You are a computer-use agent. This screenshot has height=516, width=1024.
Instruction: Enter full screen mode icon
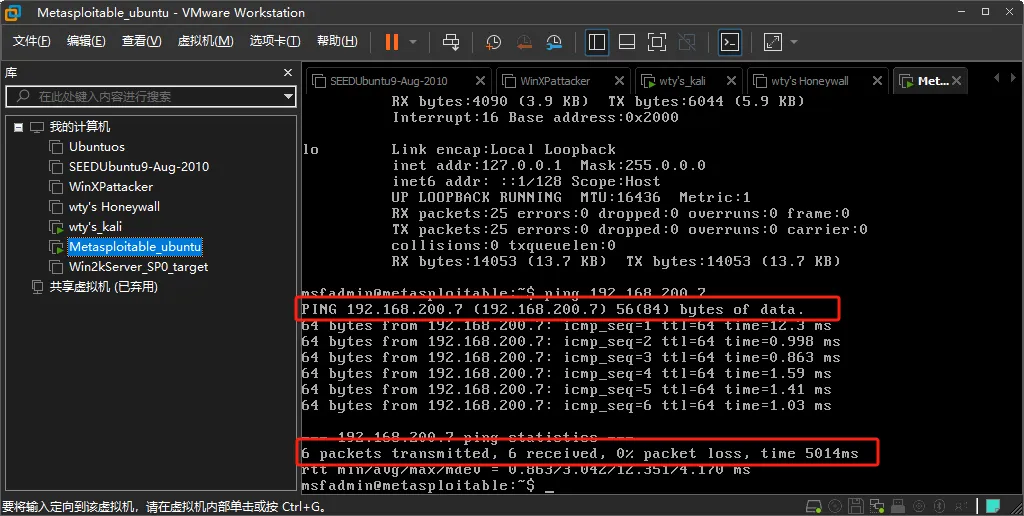coord(657,42)
